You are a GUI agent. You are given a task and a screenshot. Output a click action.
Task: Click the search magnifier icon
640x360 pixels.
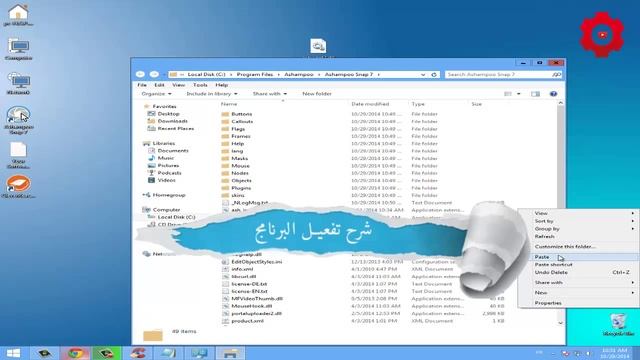(x=556, y=75)
